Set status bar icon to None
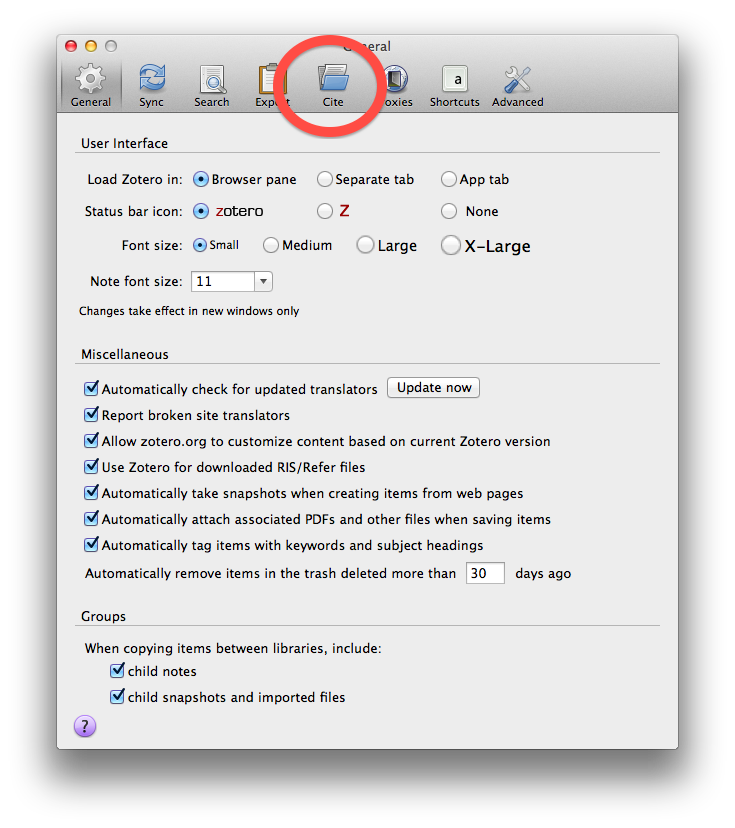Viewport: 735px width, 828px height. tap(449, 211)
